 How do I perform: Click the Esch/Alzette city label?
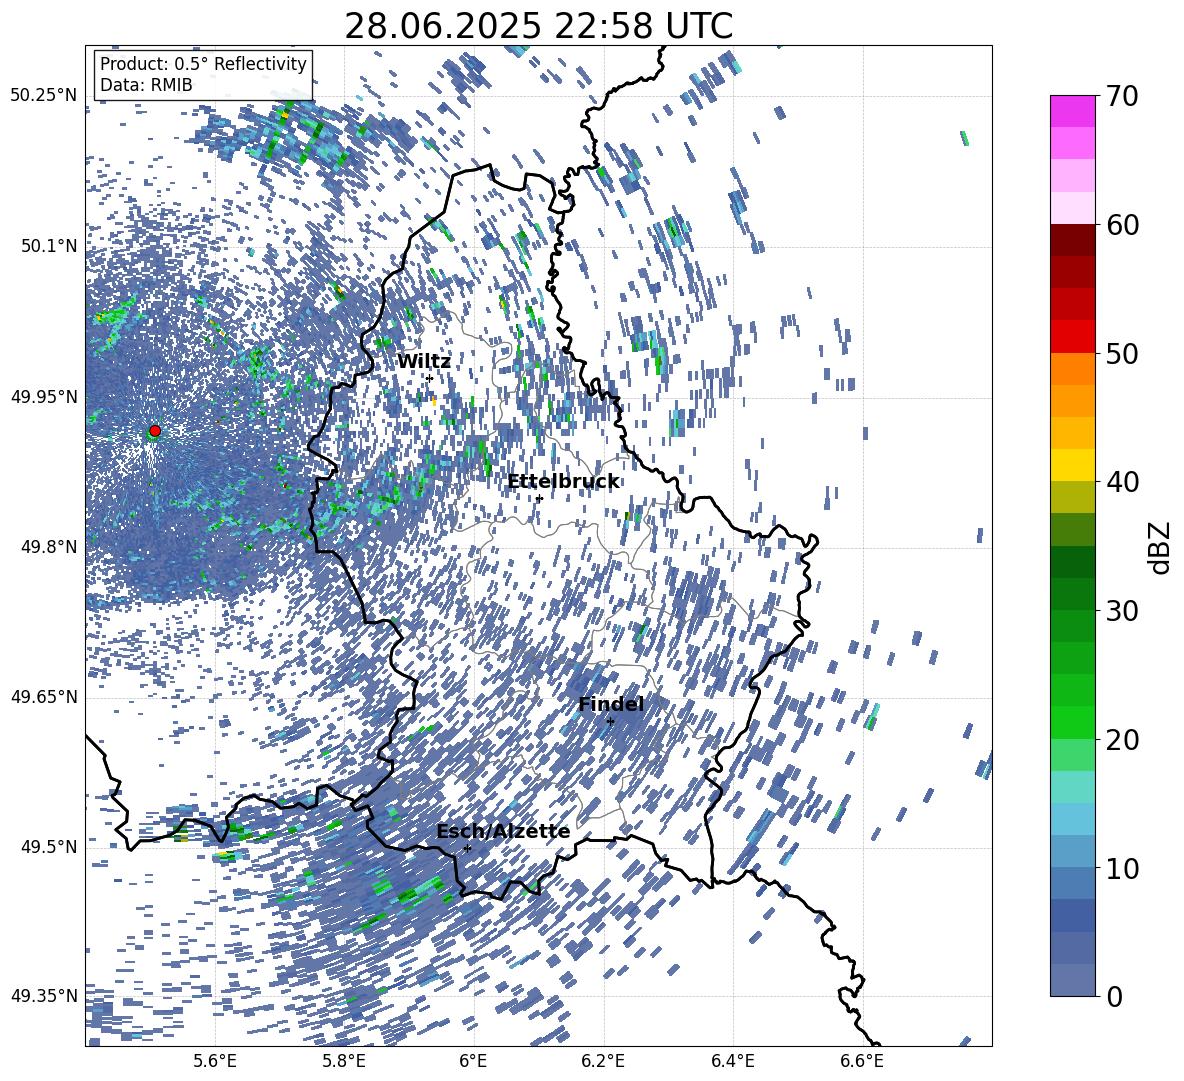(503, 832)
